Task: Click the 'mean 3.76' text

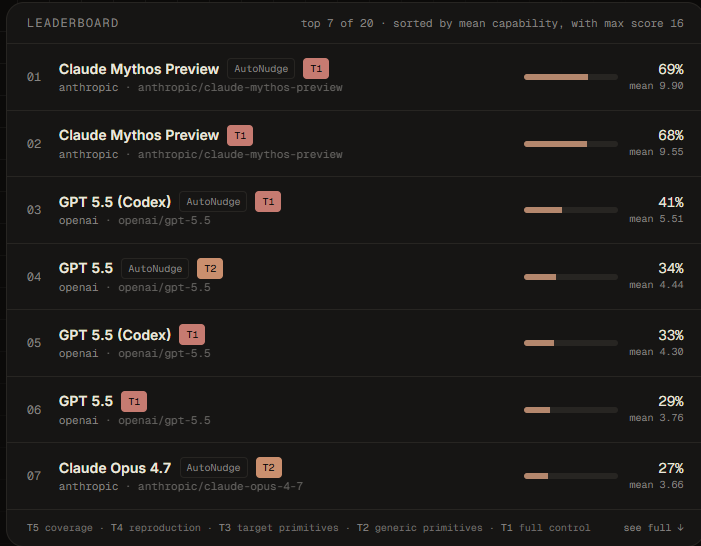Action: [656, 418]
